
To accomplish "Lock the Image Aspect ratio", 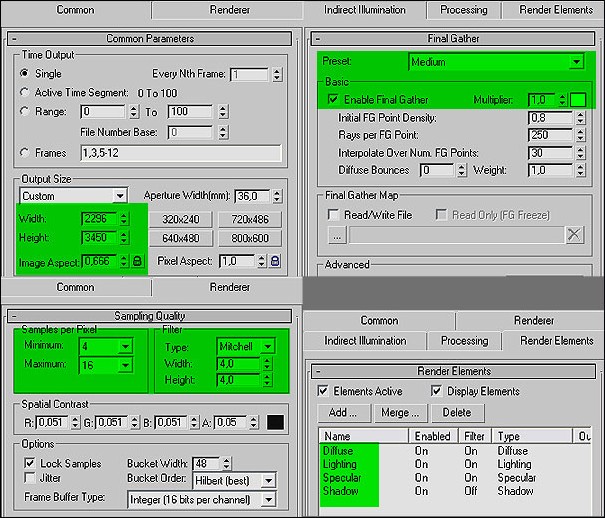I will tap(137, 262).
